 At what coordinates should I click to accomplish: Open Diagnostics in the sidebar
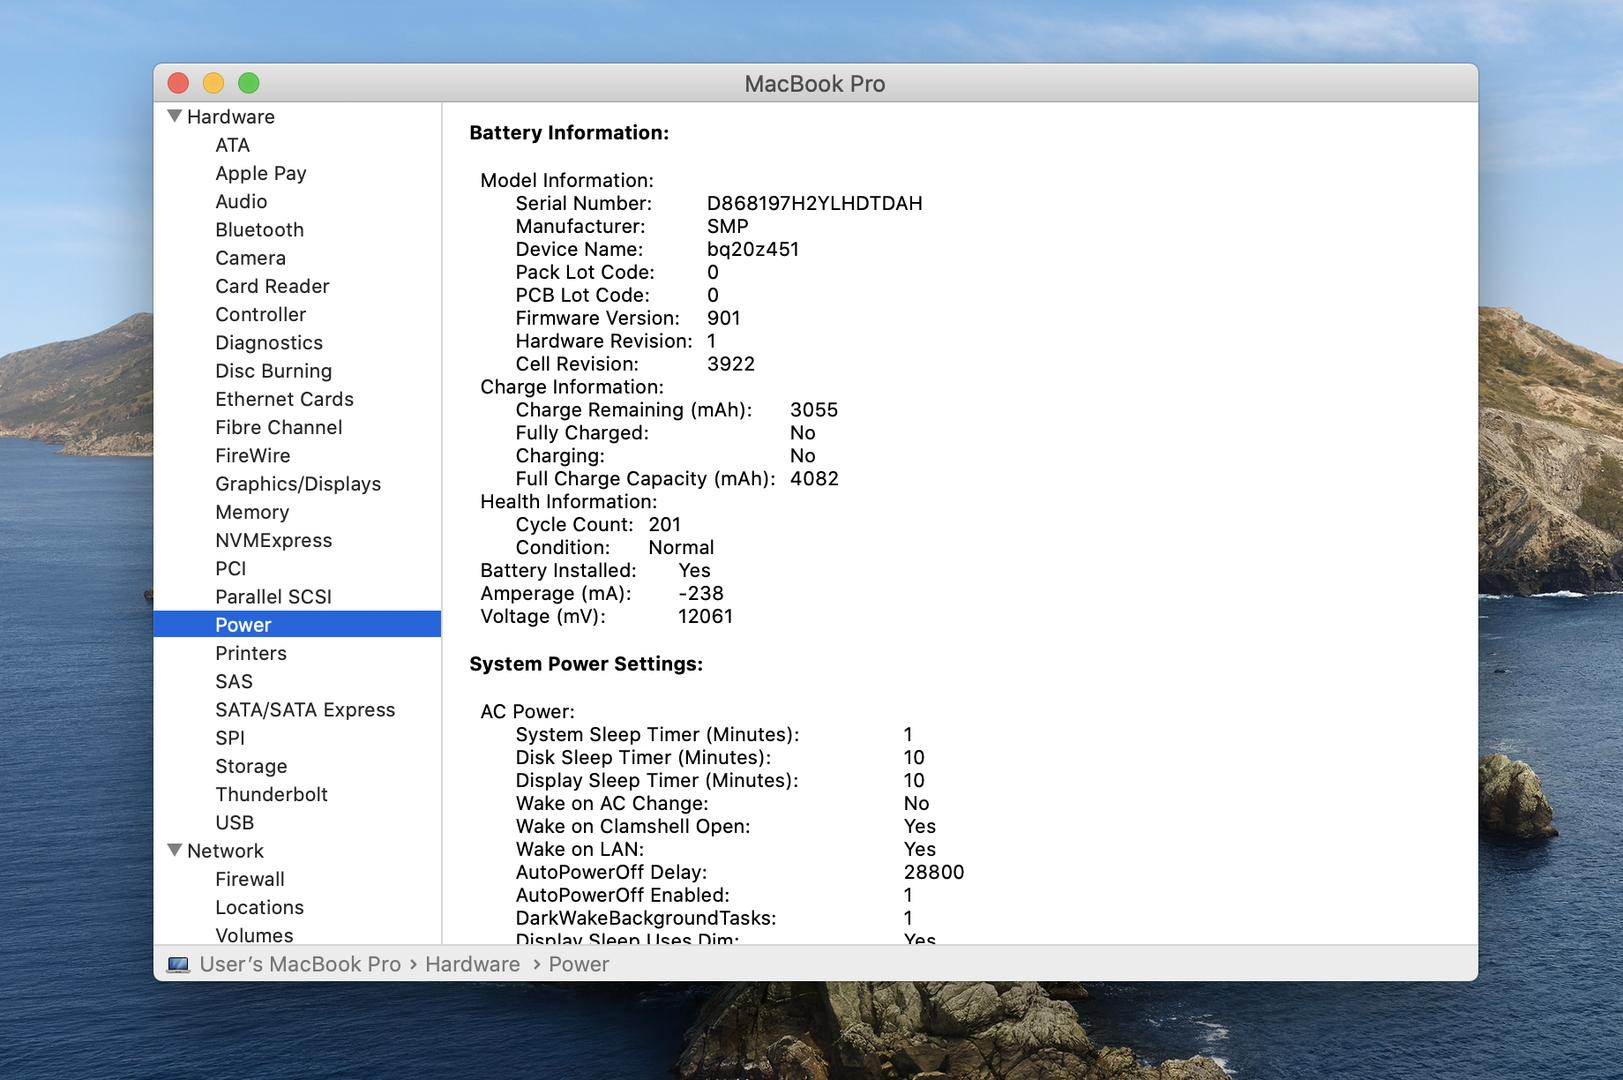coord(269,342)
